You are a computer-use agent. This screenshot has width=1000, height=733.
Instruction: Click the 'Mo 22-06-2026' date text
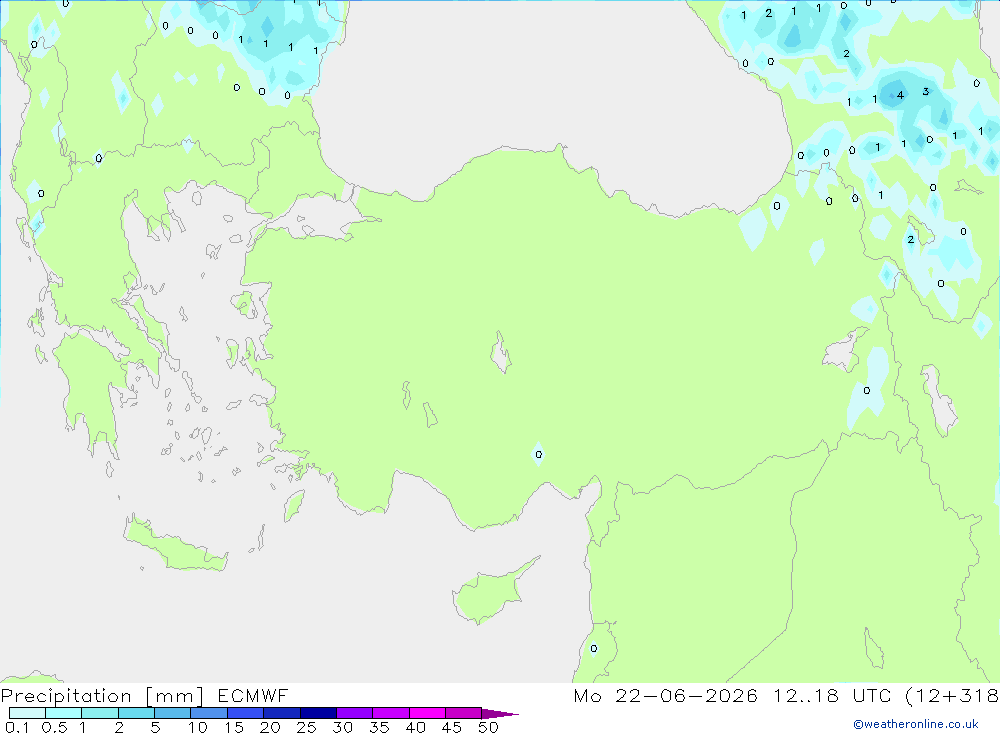click(x=666, y=695)
